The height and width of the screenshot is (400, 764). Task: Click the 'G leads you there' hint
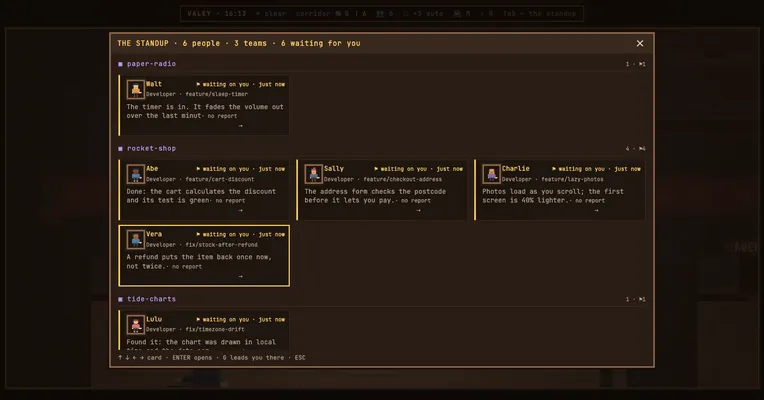tap(253, 358)
